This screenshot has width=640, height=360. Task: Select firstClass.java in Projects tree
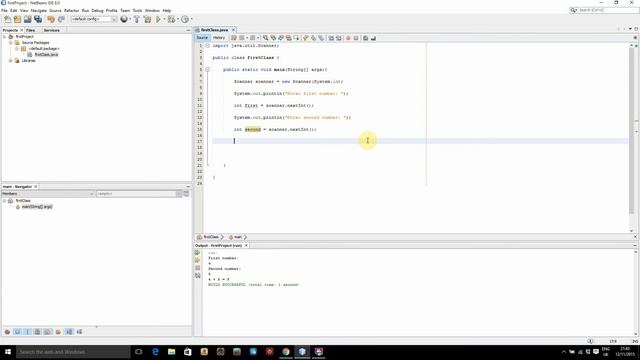[x=46, y=54]
